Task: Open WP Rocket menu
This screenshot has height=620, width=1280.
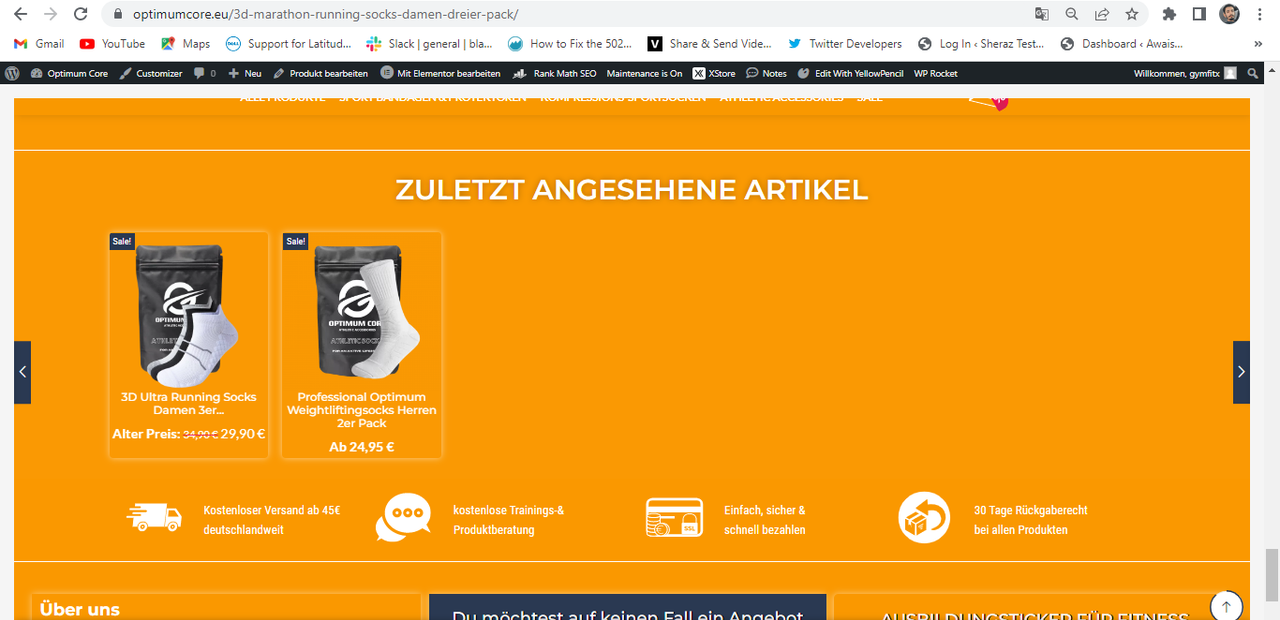Action: [x=936, y=73]
